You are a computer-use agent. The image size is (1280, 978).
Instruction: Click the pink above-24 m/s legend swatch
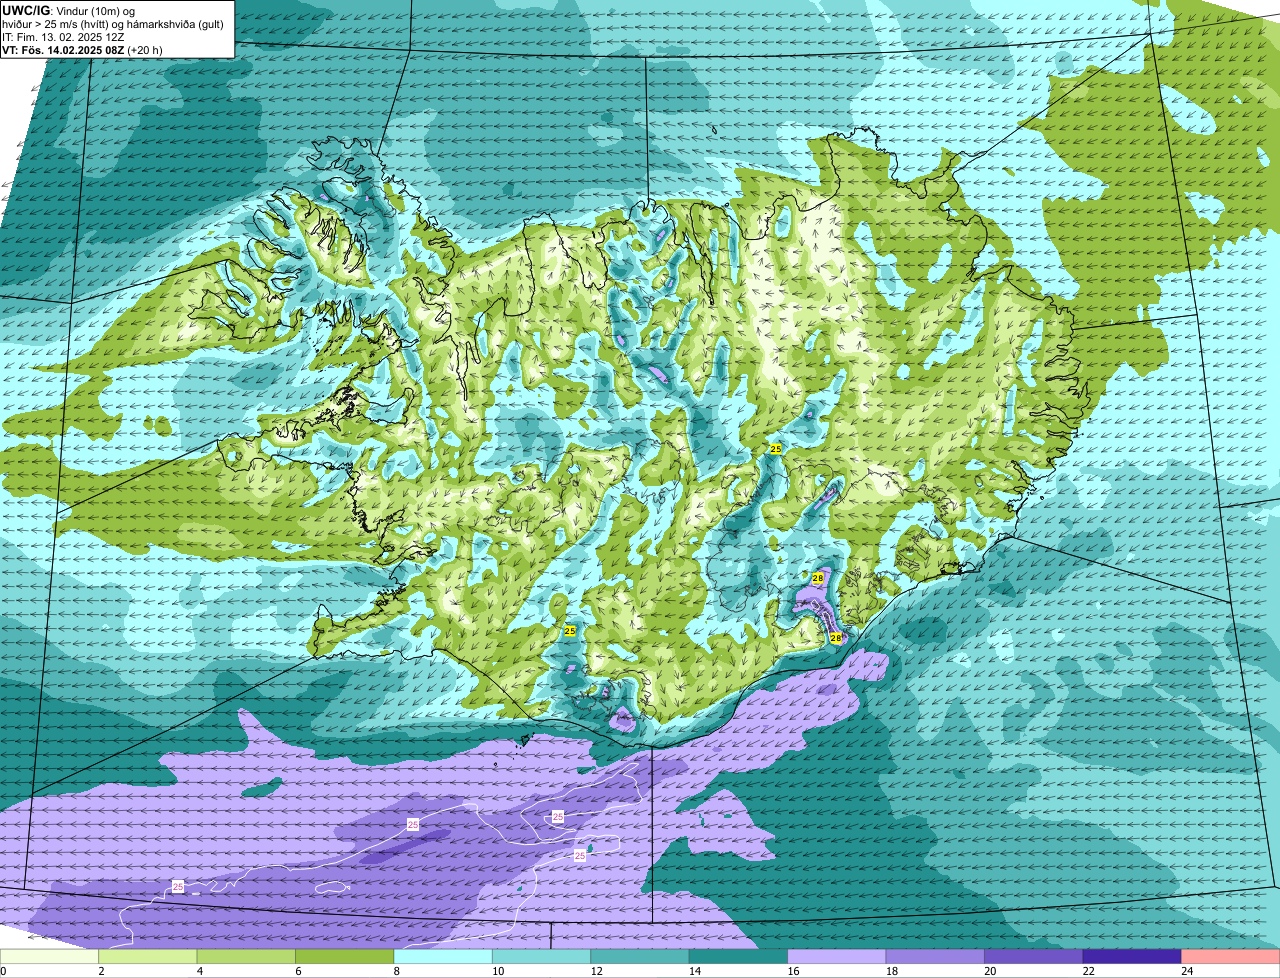tap(1231, 956)
